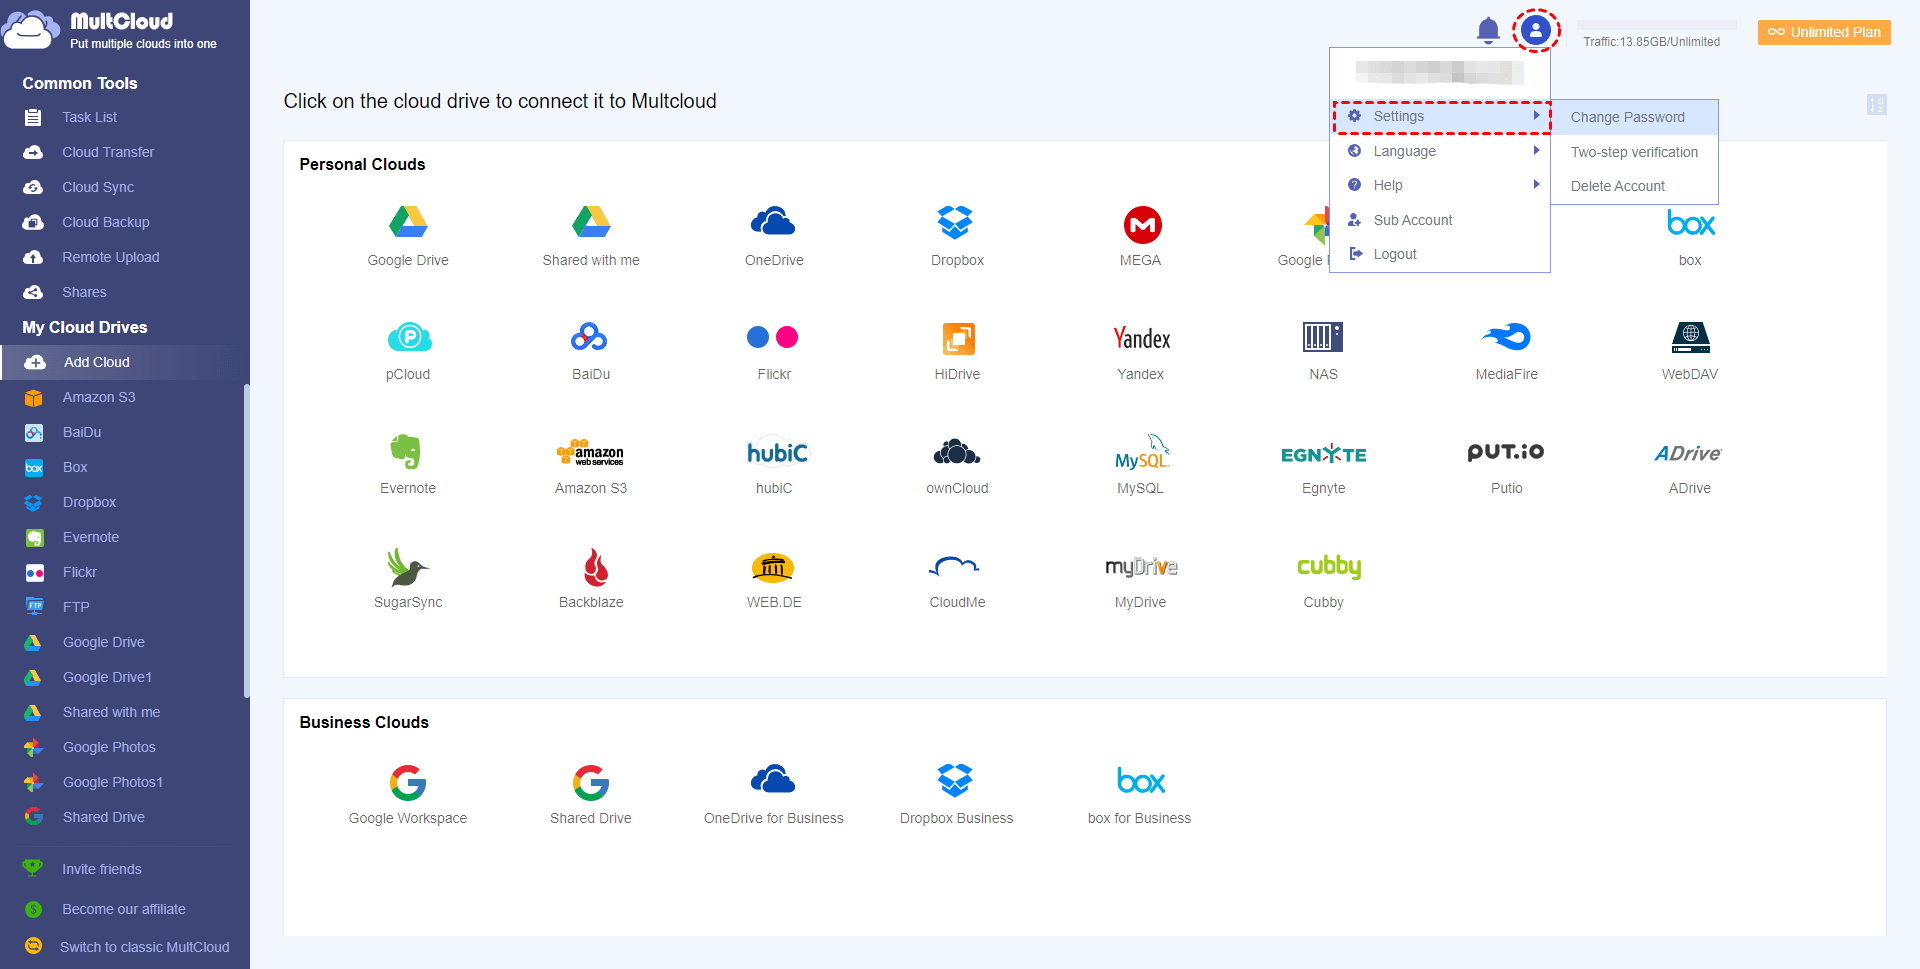Add the Flickr cloud drive
The image size is (1920, 969).
pos(774,337)
